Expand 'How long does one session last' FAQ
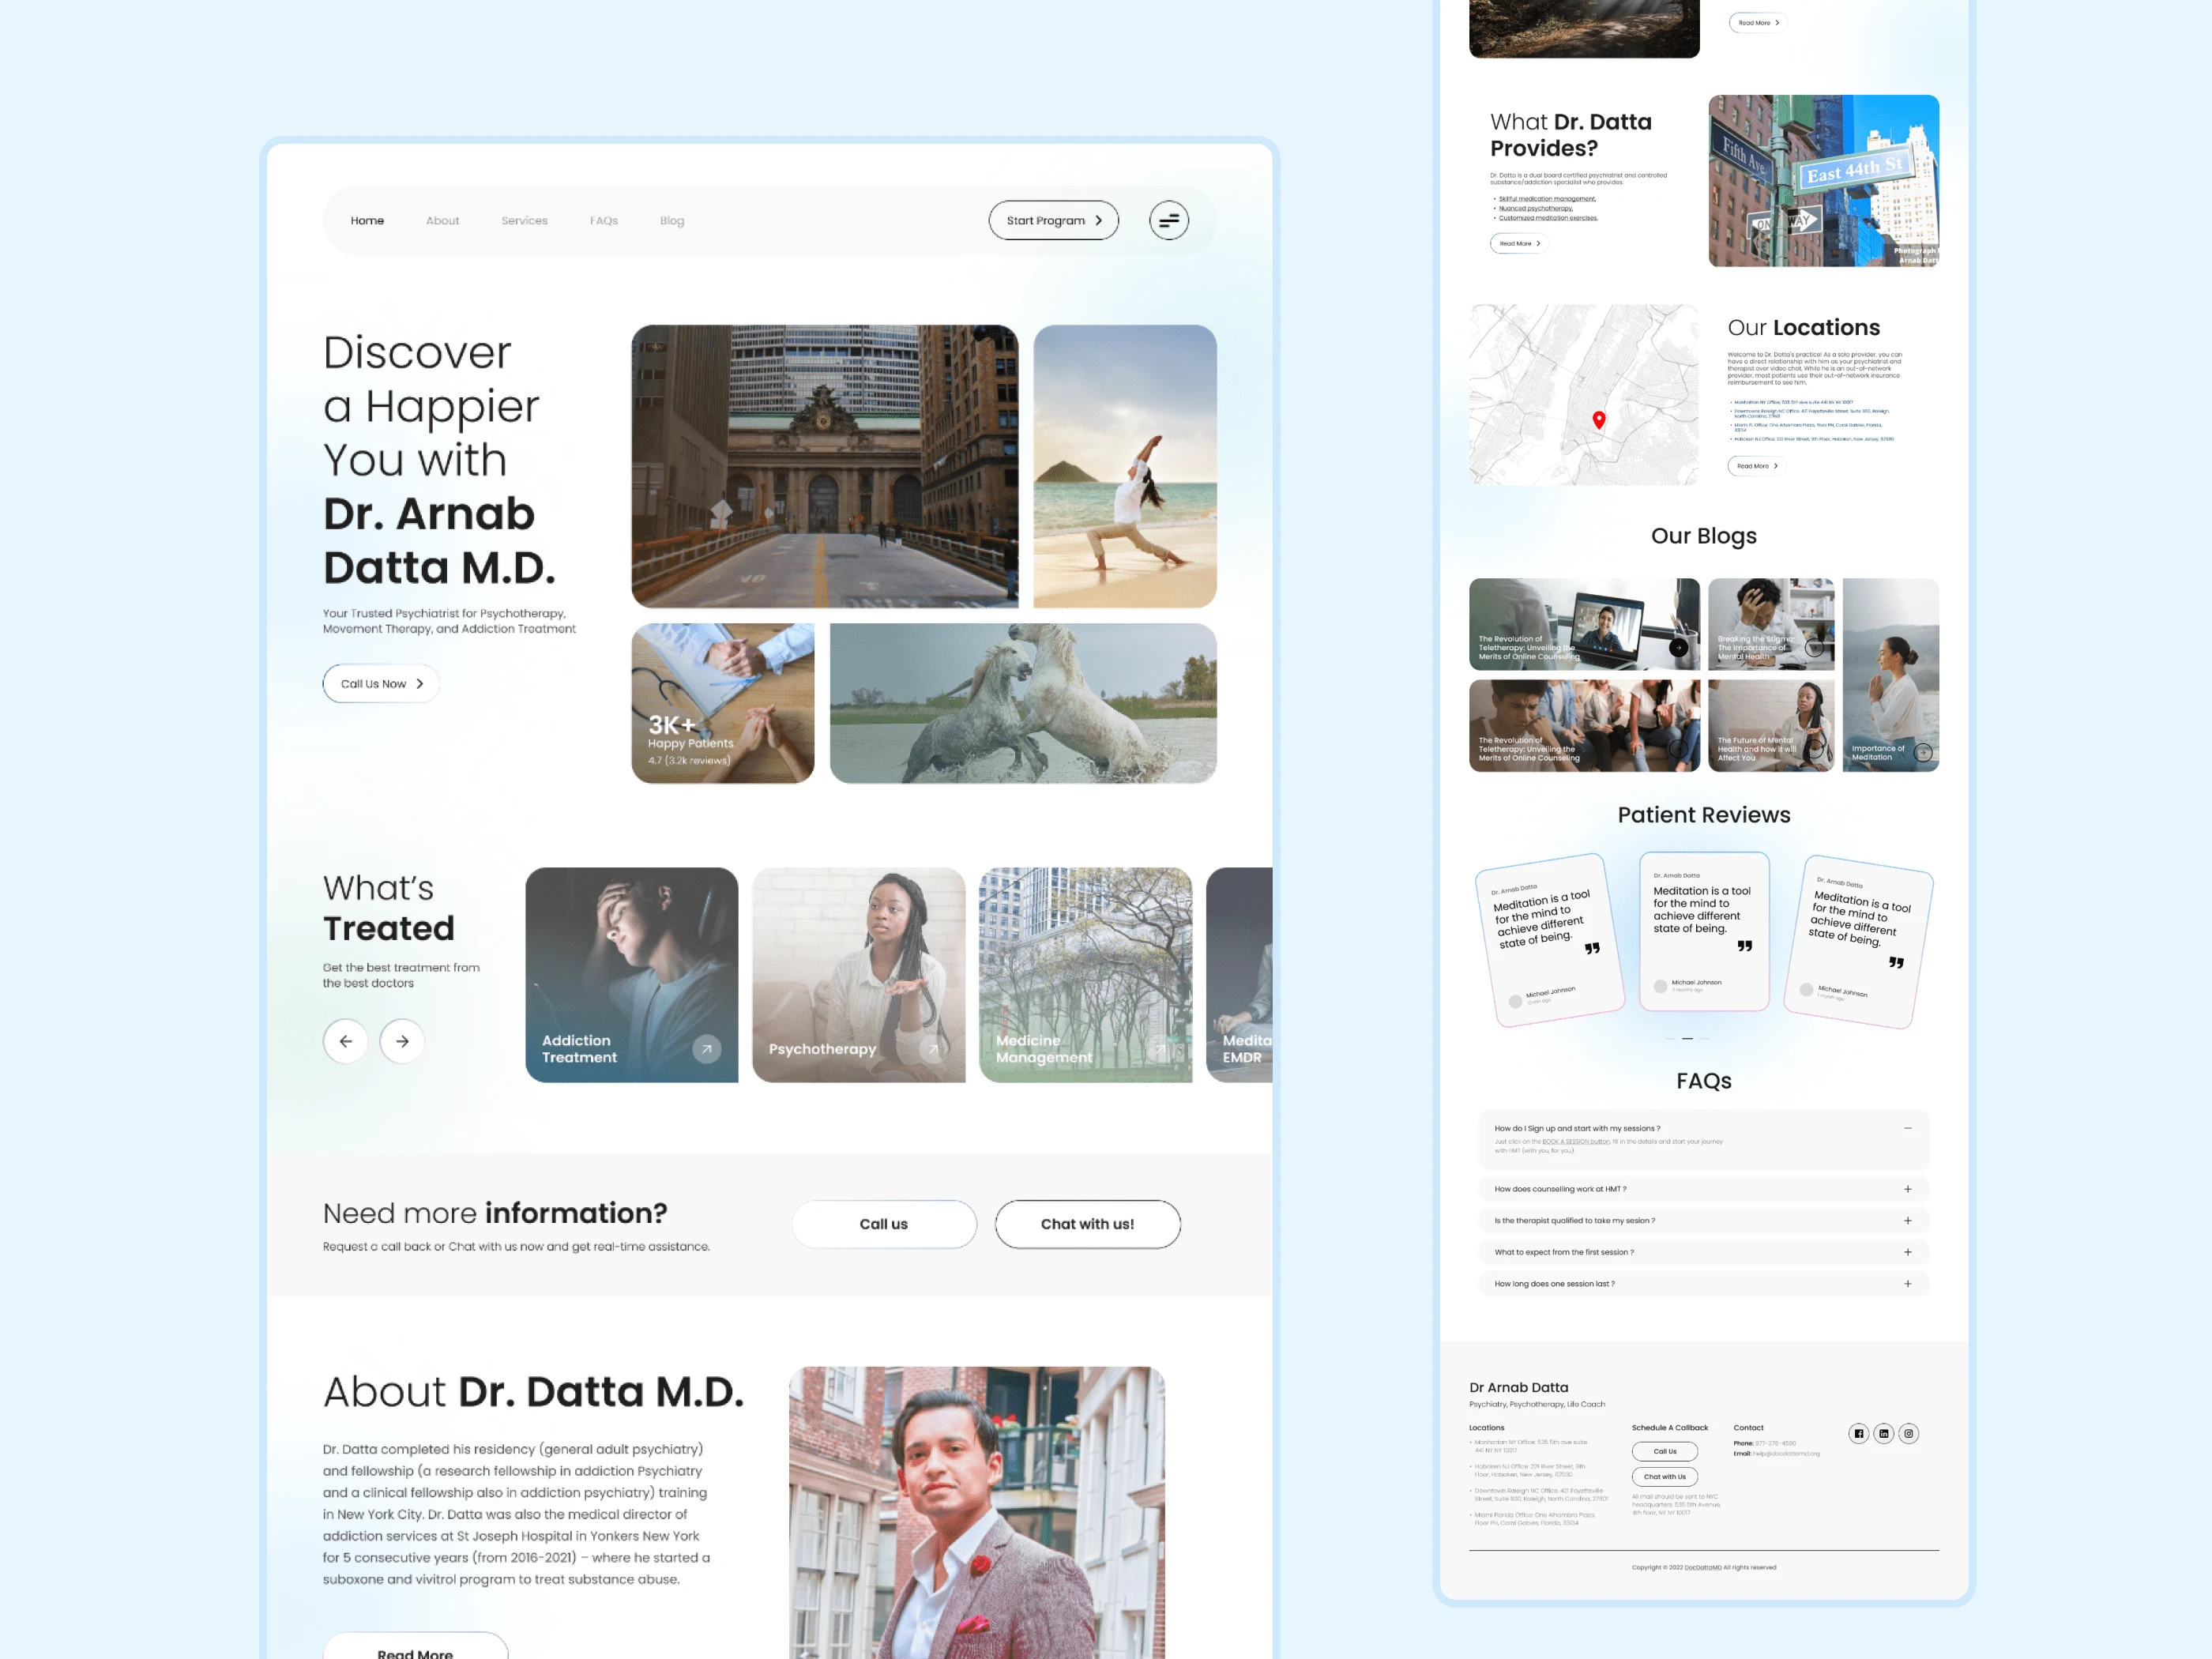The width and height of the screenshot is (2212, 1659). click(x=1907, y=1283)
